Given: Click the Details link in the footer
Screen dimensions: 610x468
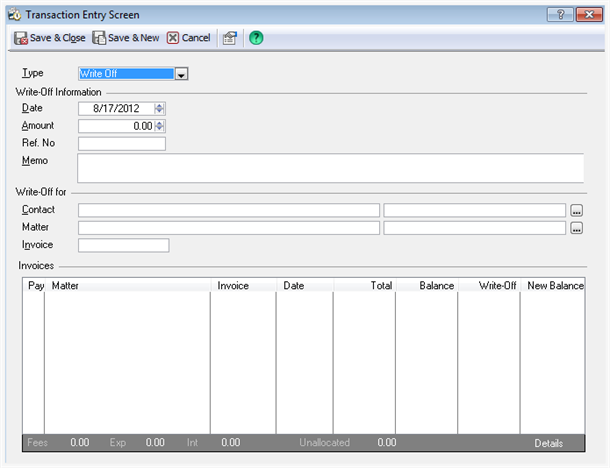Looking at the screenshot, I should point(548,442).
